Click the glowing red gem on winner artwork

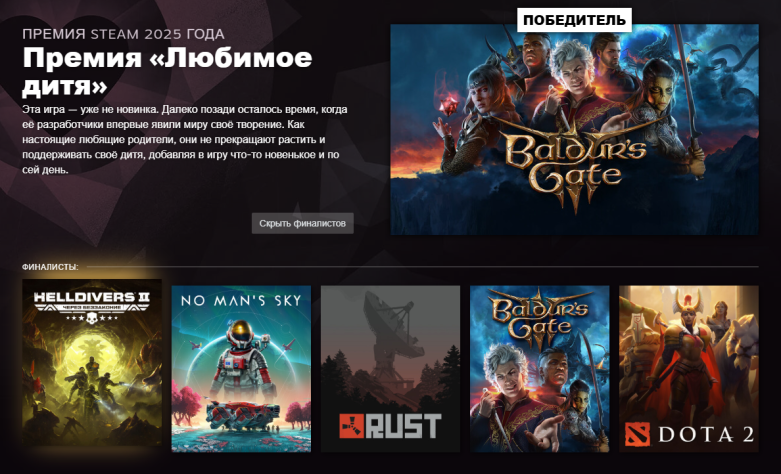pos(448,106)
